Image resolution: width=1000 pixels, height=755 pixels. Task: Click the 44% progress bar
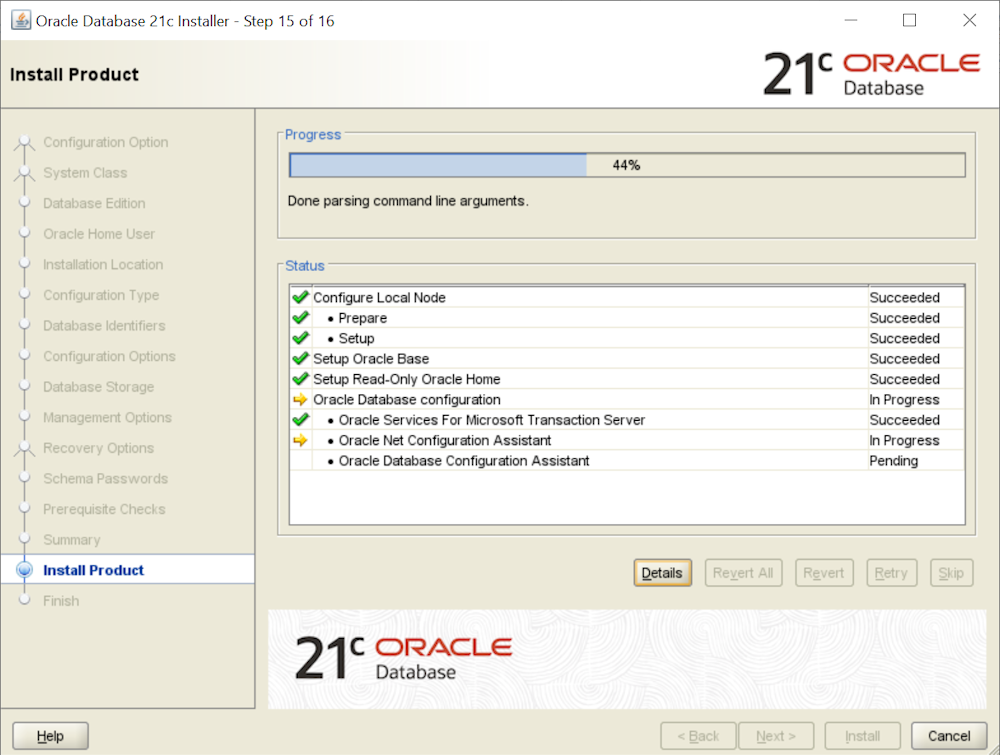pyautogui.click(x=626, y=165)
